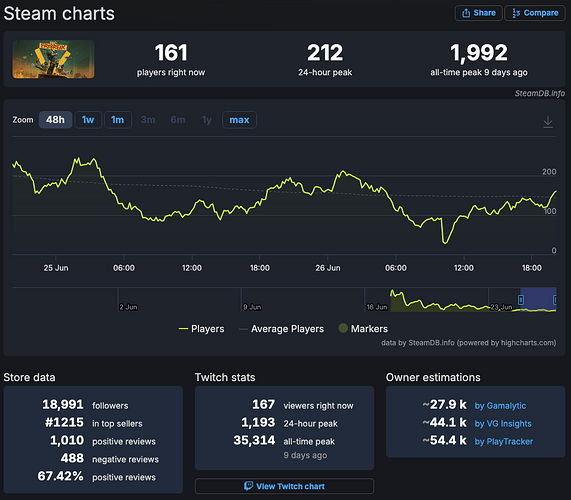Click the ~27.9 k owner estimate

(444, 405)
